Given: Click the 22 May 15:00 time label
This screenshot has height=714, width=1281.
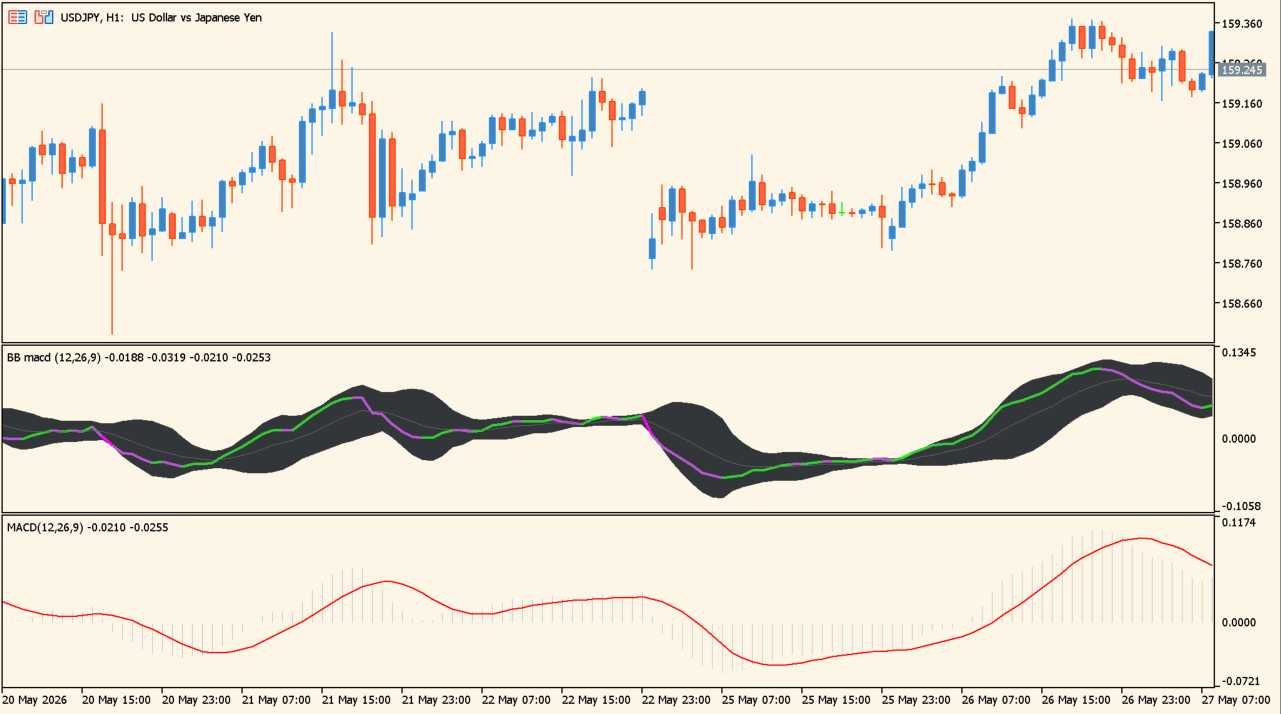Looking at the screenshot, I should pyautogui.click(x=596, y=699).
